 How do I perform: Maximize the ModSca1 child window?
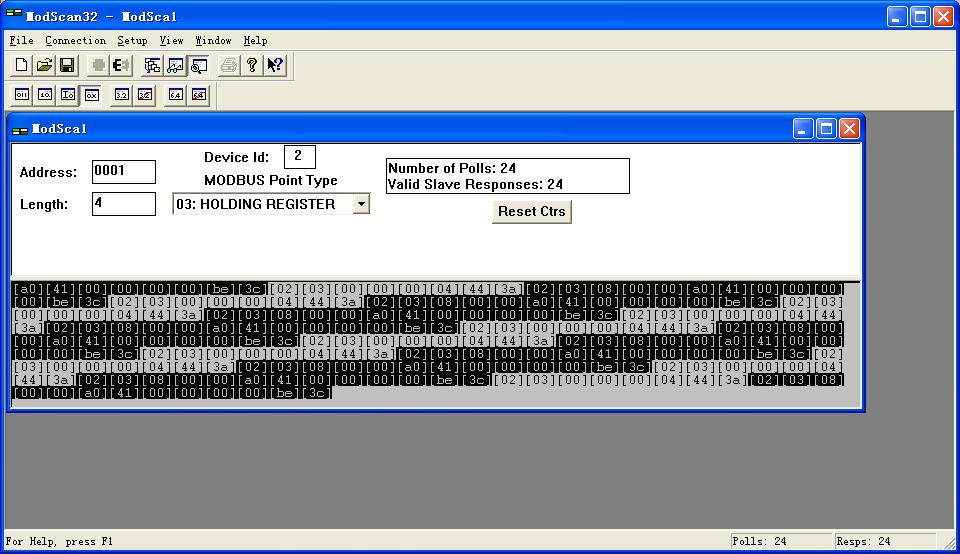pyautogui.click(x=826, y=129)
